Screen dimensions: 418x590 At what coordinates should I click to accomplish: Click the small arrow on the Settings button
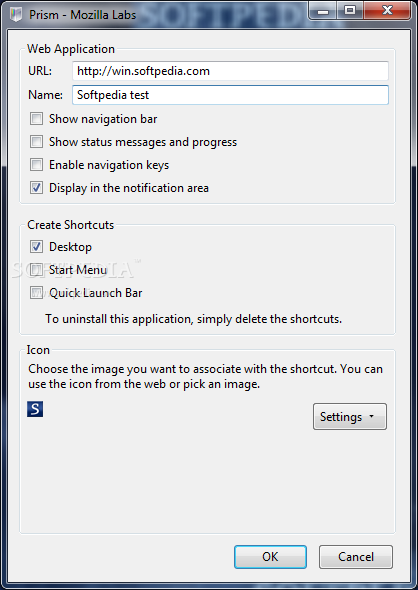(372, 417)
